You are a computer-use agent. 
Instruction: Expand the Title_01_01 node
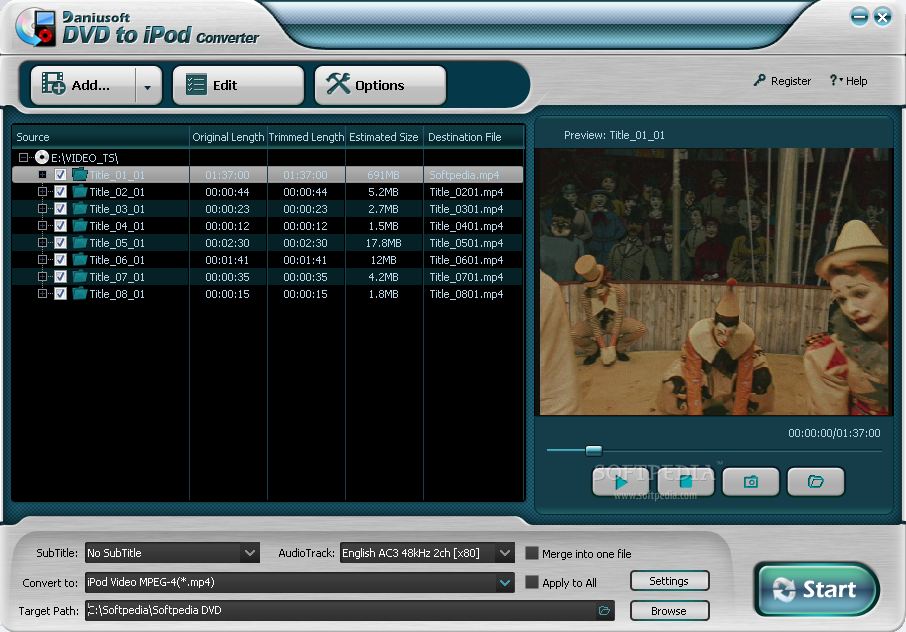42,174
